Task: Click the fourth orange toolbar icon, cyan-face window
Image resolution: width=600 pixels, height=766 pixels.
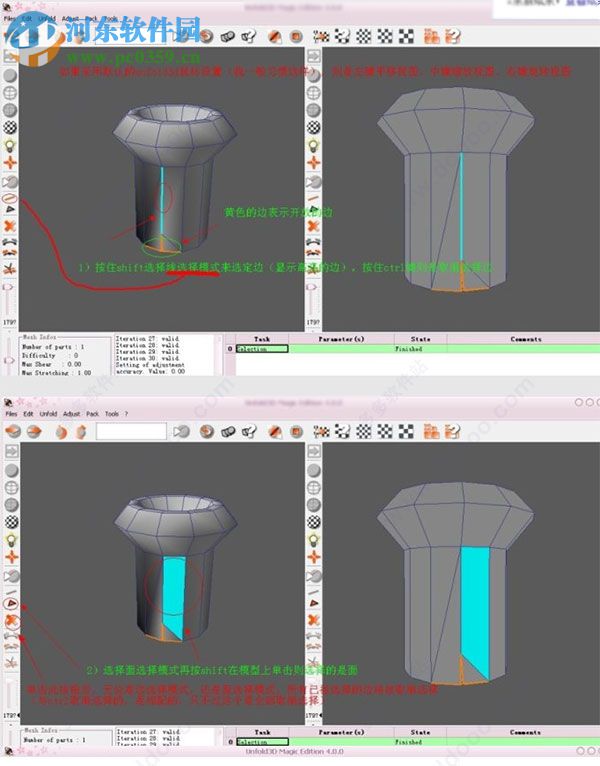Action: [x=81, y=432]
